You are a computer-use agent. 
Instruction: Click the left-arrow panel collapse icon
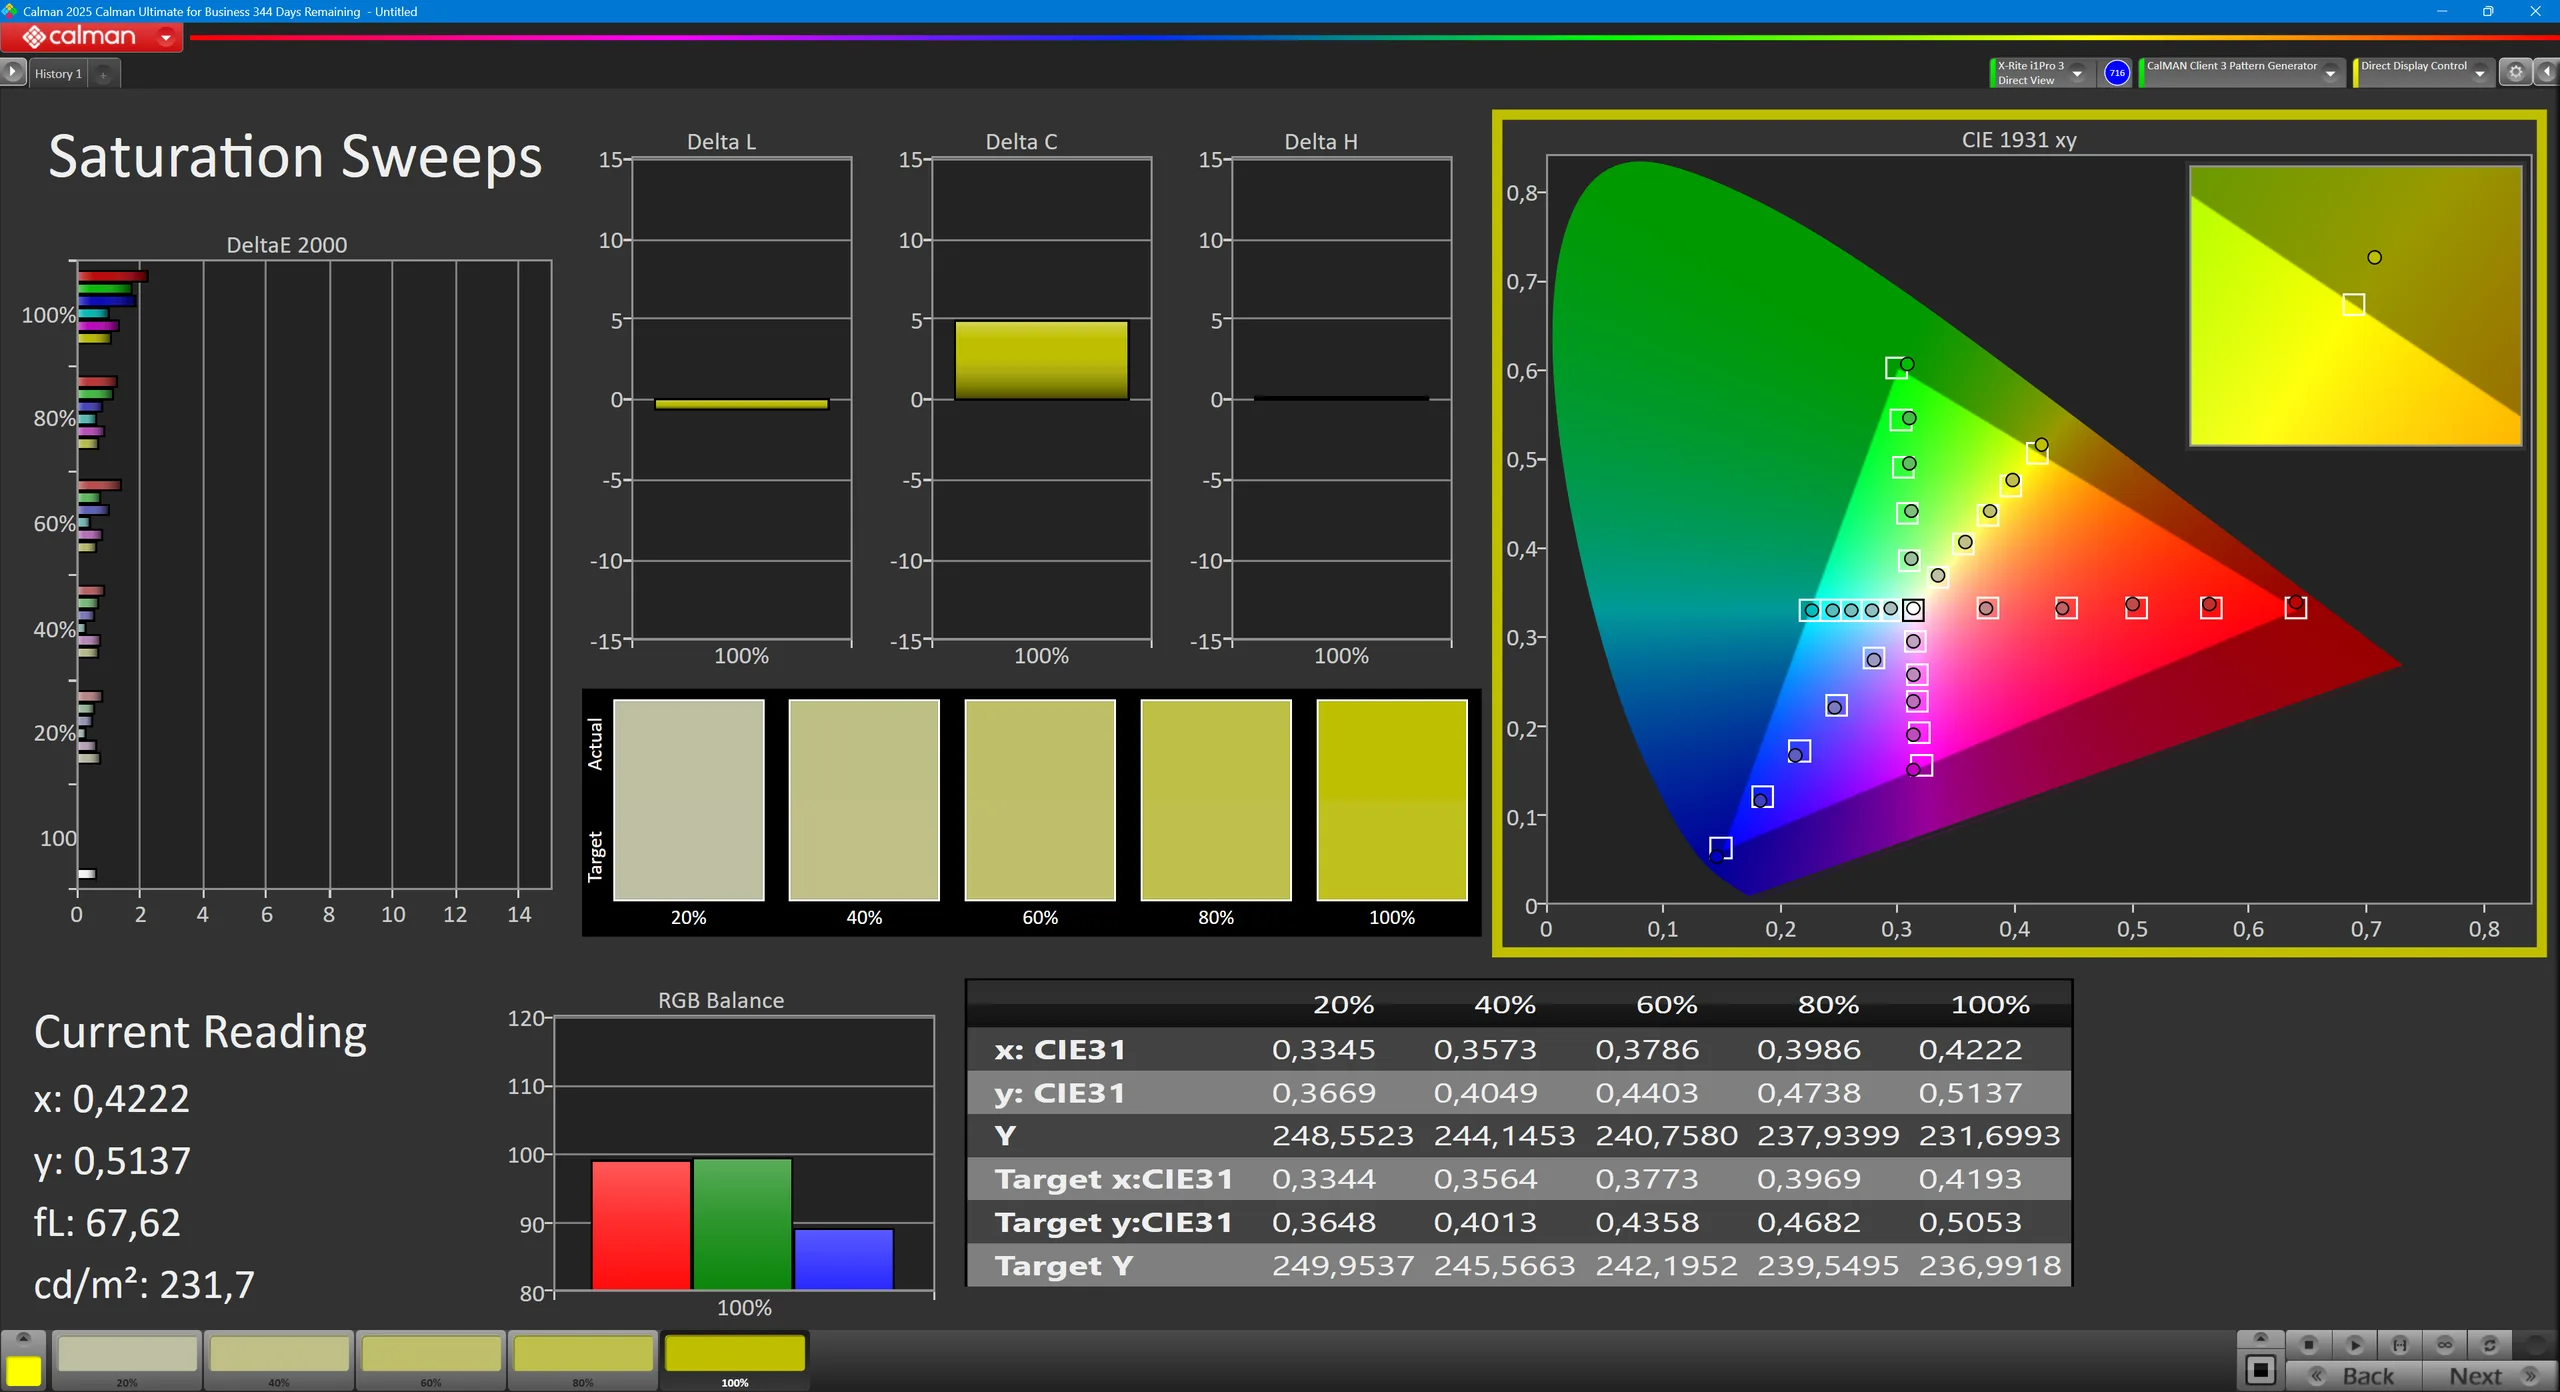point(2546,73)
